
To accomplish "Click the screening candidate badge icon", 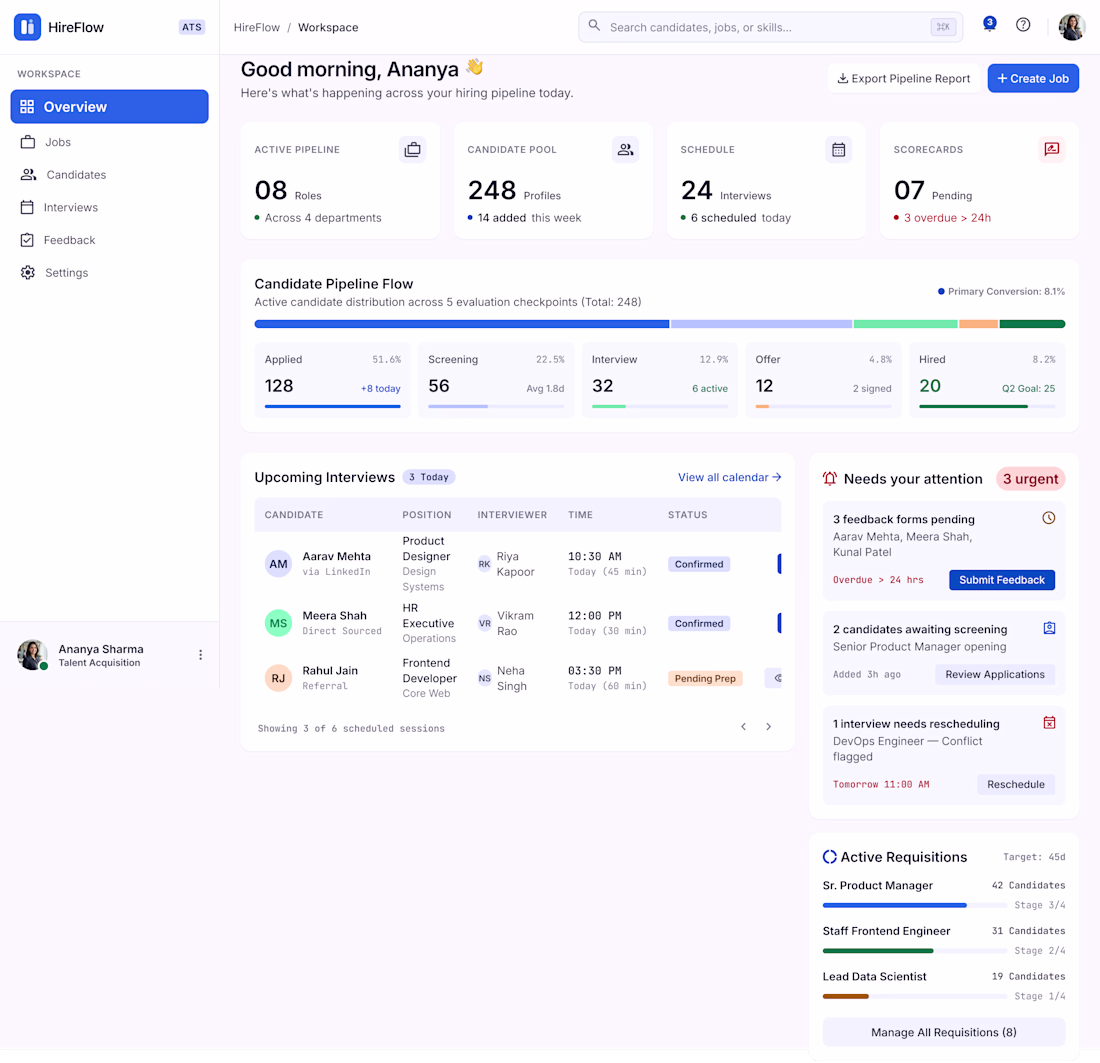I will (1049, 628).
